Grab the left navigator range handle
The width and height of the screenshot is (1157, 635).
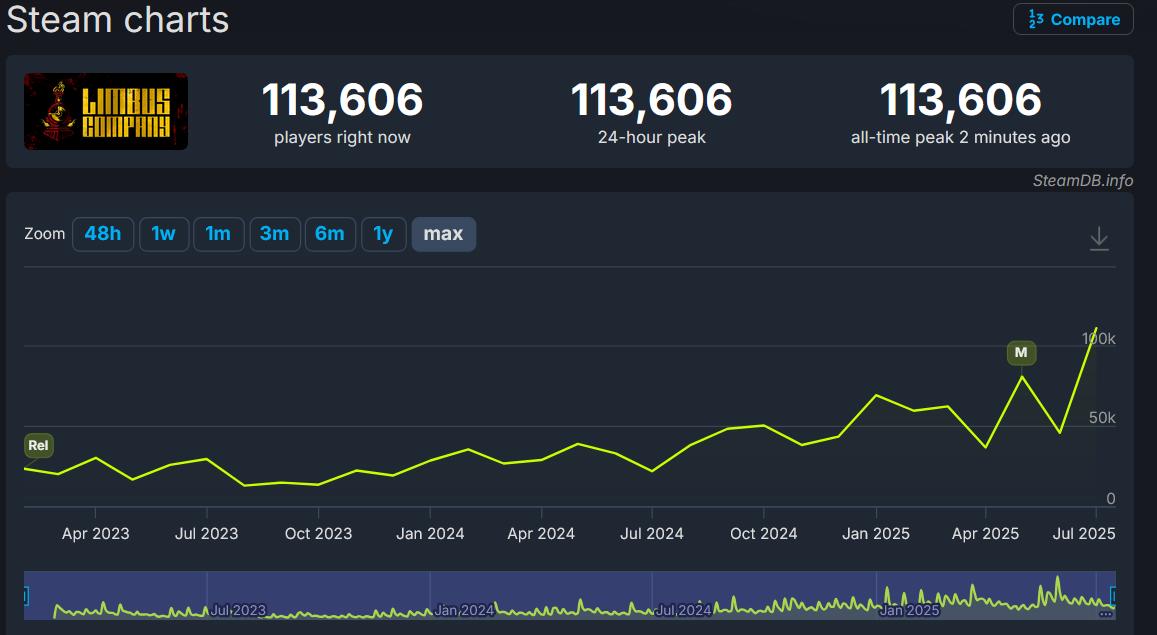point(26,595)
